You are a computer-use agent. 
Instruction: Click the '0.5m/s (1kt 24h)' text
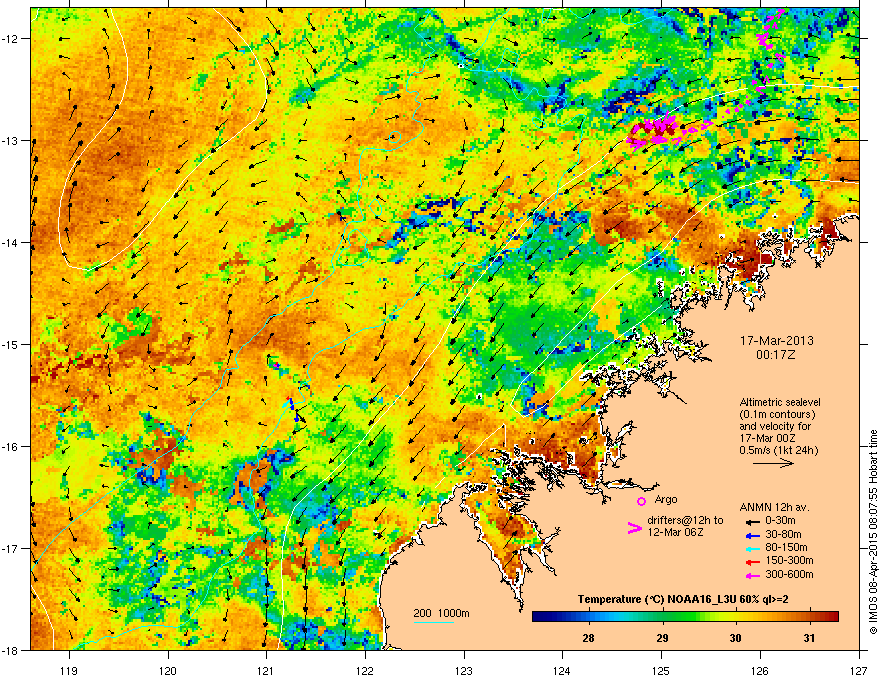tap(778, 450)
